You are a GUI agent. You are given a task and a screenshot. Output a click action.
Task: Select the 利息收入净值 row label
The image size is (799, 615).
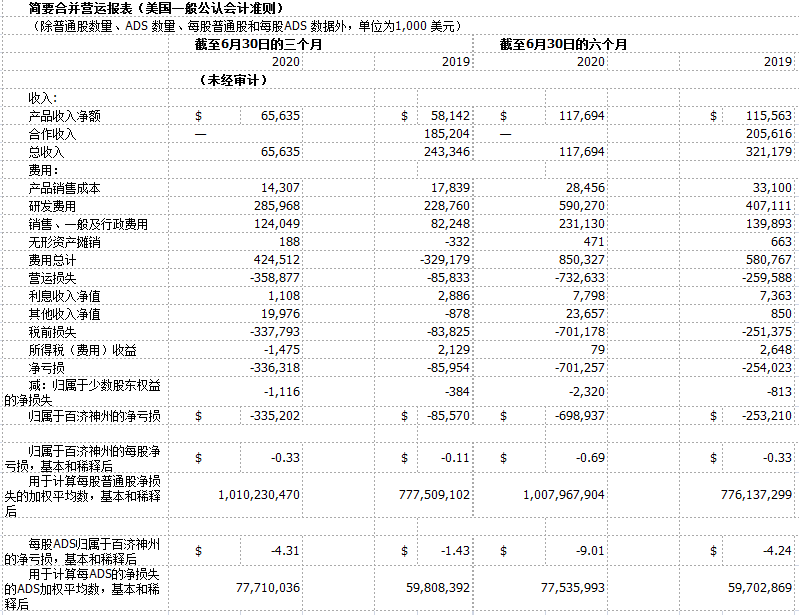(64, 296)
